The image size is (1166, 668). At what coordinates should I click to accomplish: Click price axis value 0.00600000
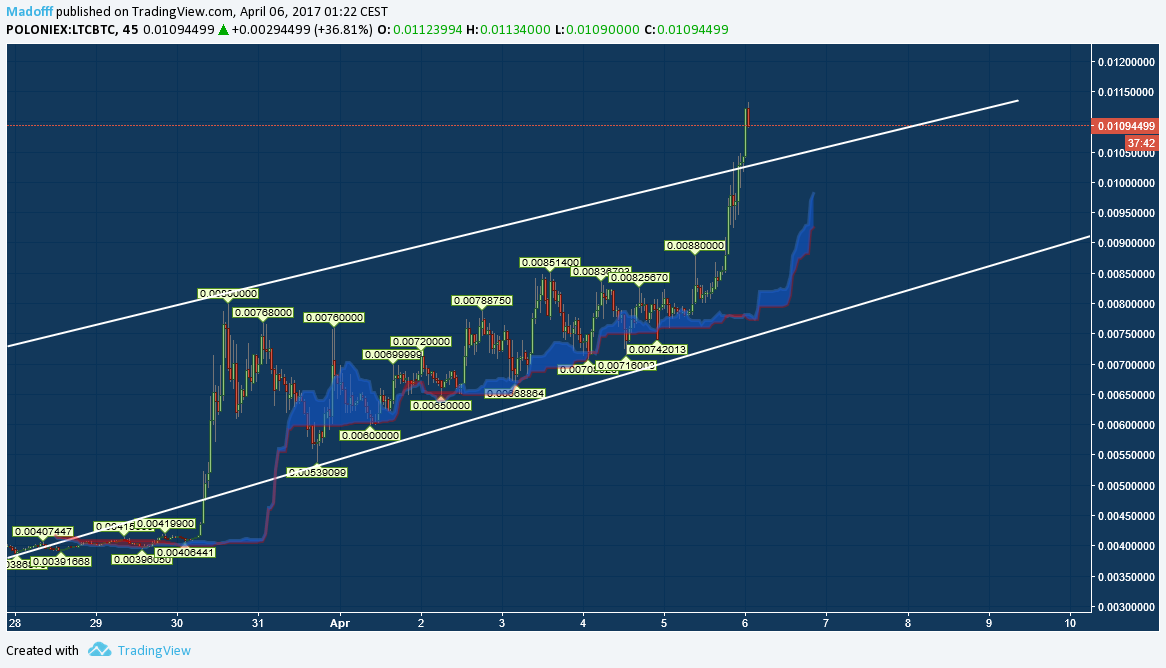coord(1127,425)
